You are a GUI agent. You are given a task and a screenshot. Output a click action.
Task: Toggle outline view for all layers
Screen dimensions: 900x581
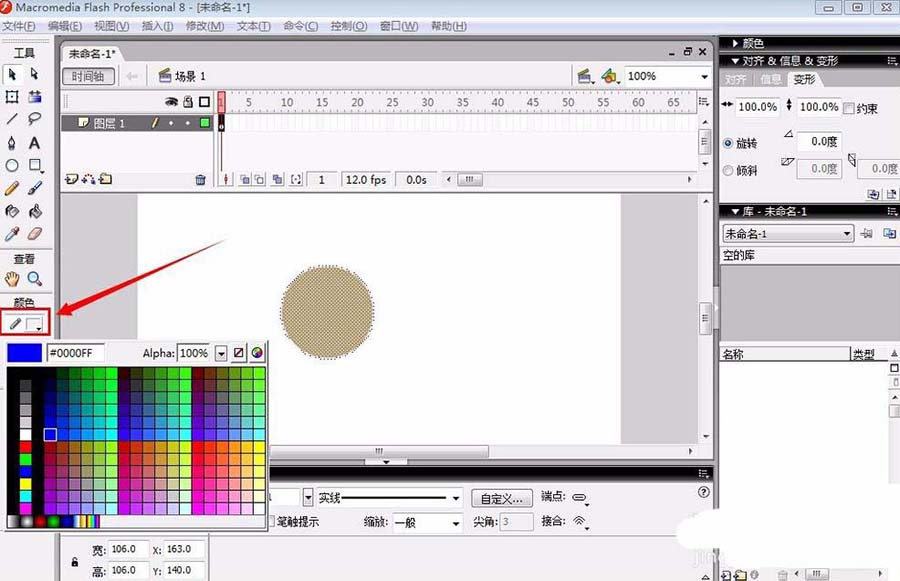(204, 102)
